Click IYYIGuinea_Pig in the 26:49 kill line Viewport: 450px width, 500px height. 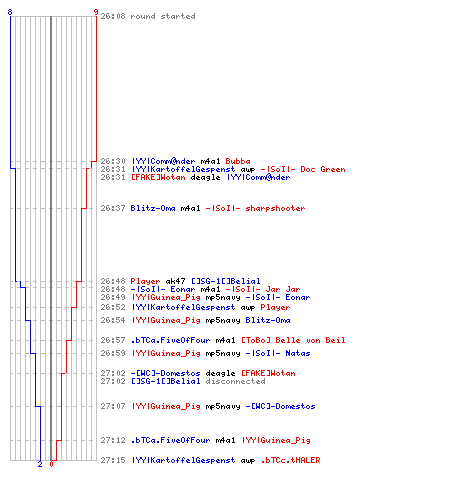[x=166, y=297]
